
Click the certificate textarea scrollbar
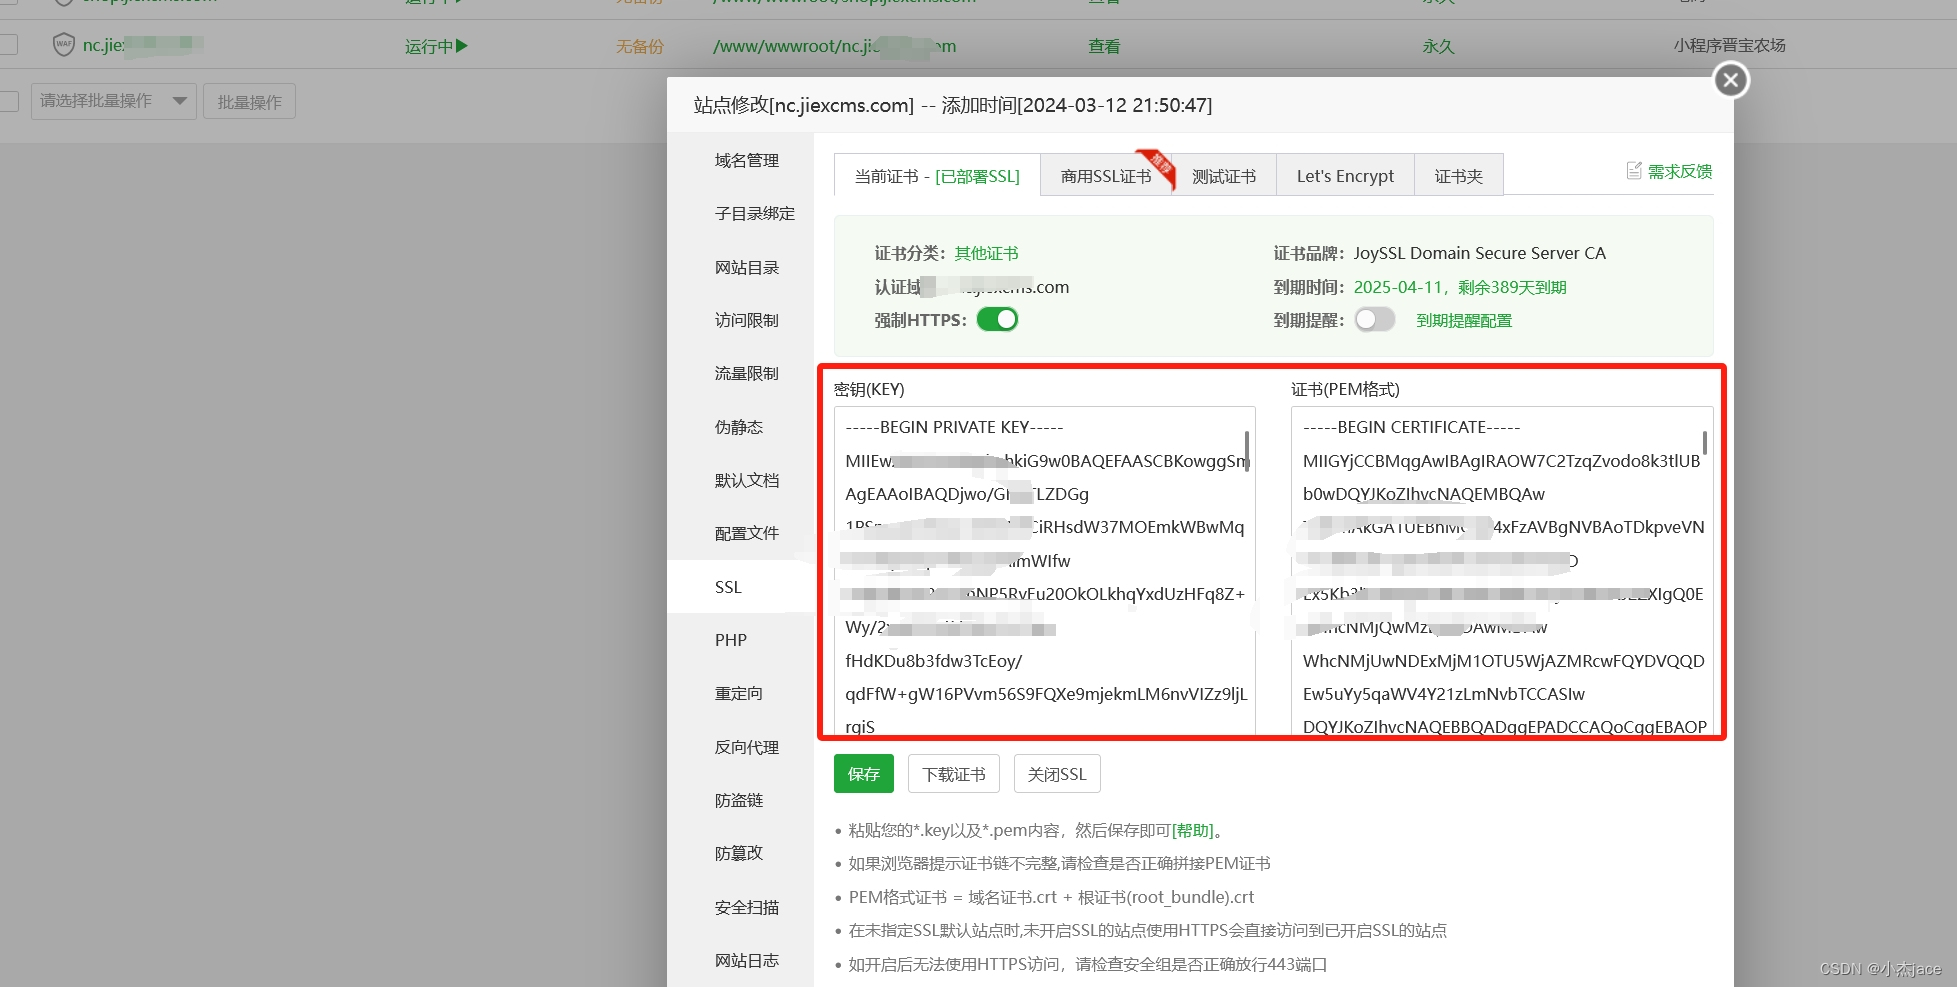point(1705,442)
